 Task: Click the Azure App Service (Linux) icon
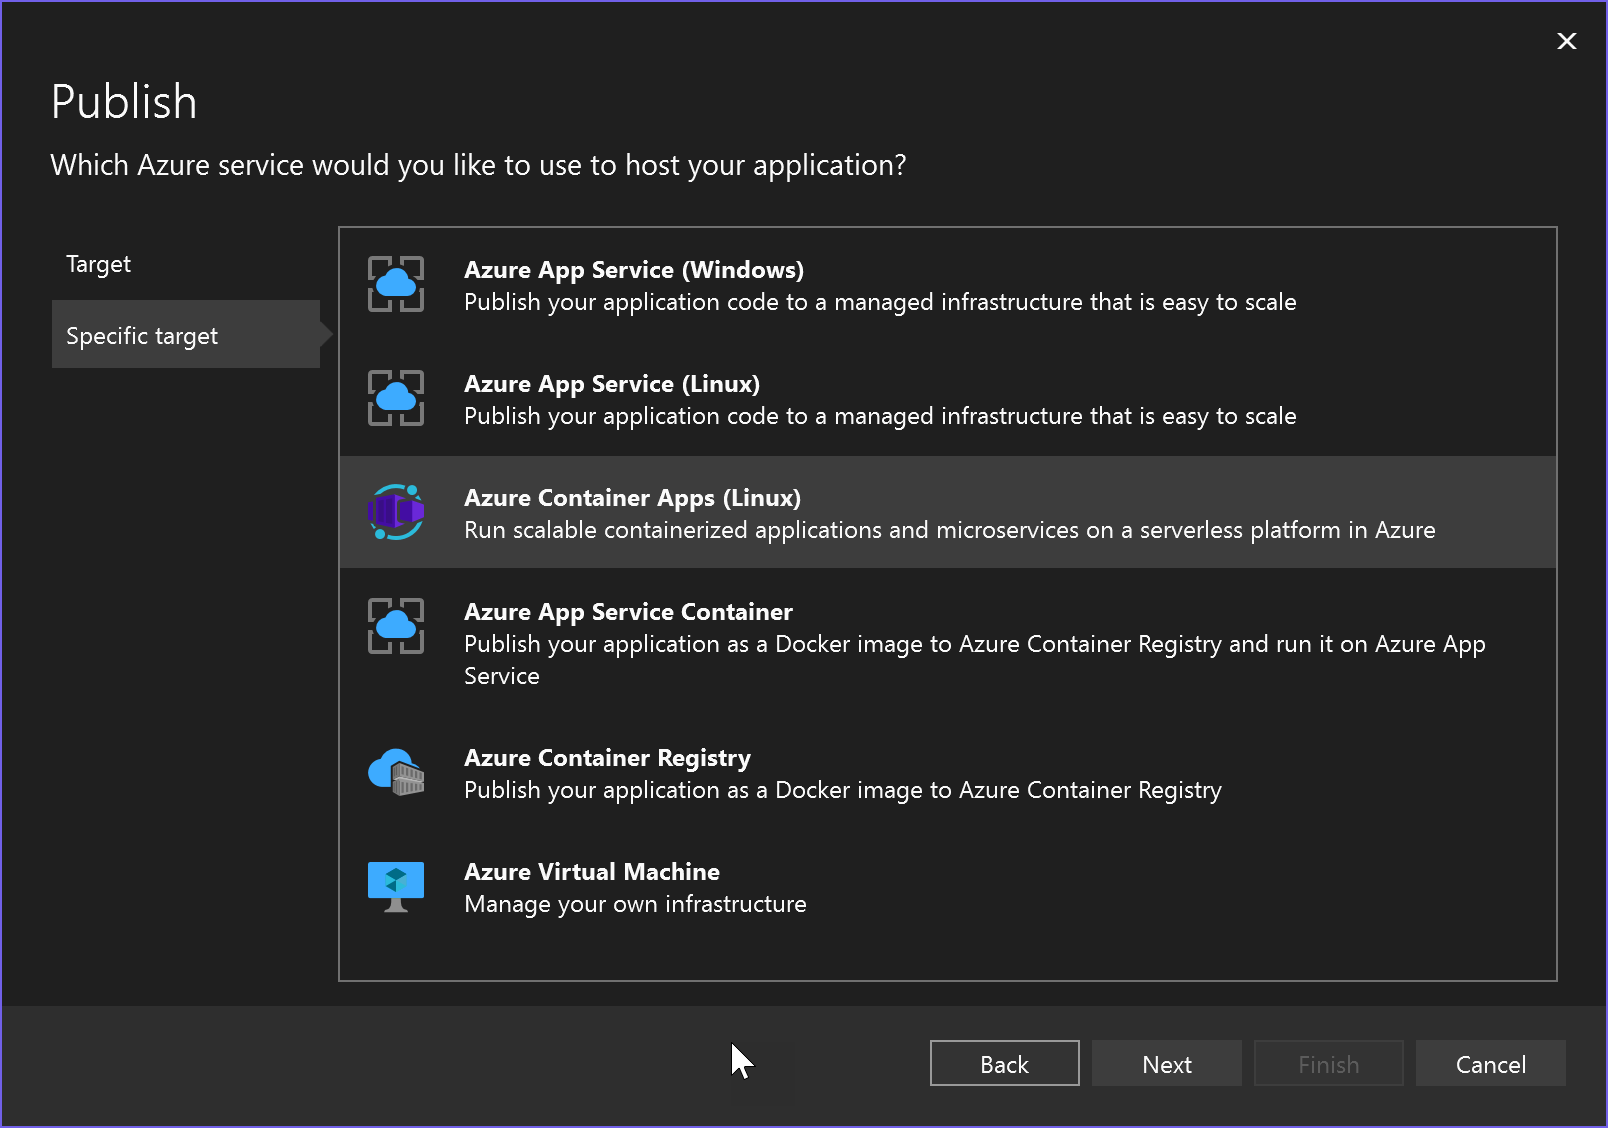(396, 399)
